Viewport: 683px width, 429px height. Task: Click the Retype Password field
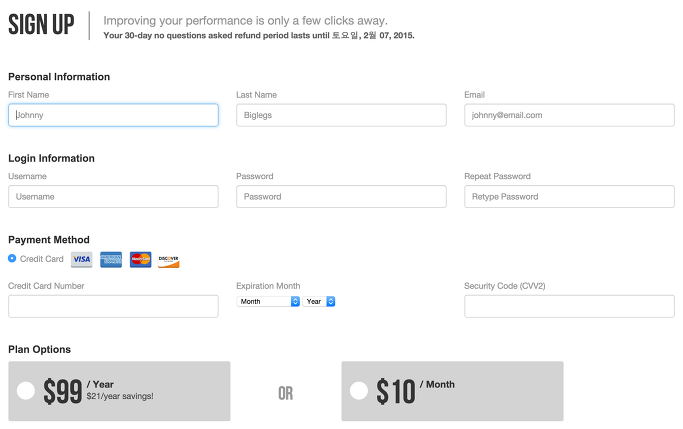click(569, 196)
